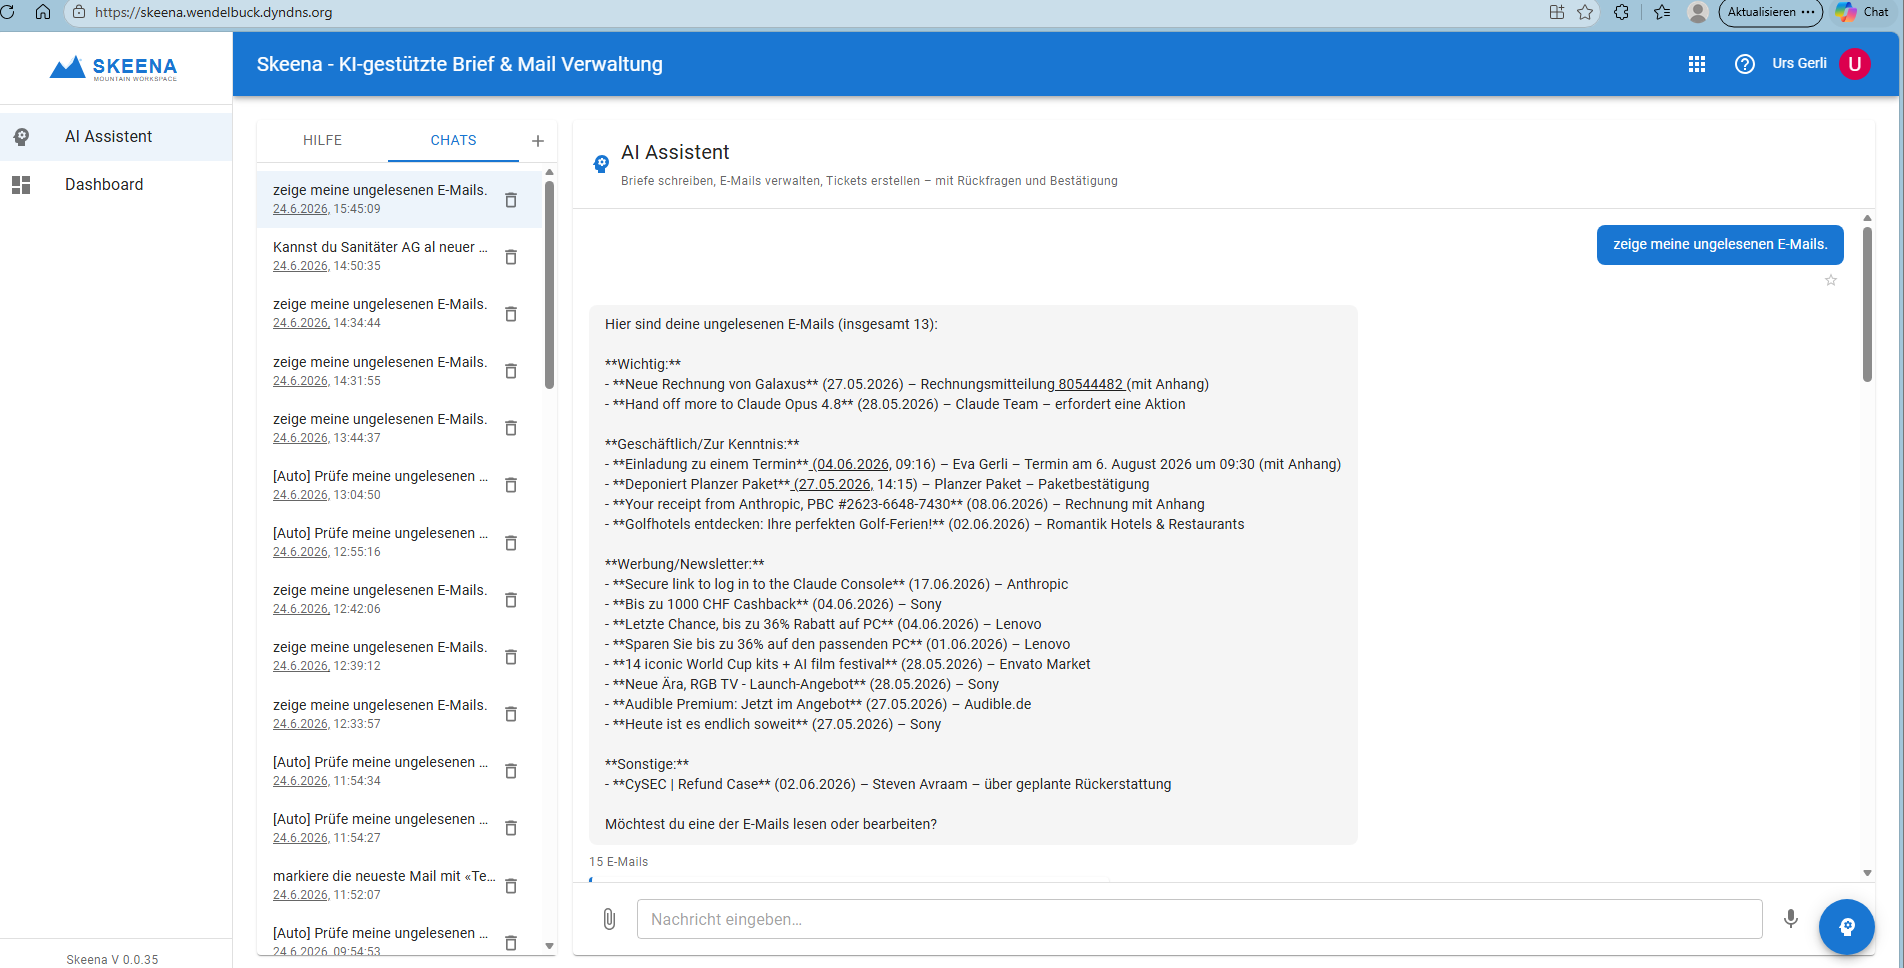Click the round AI assistant send button

[1847, 927]
